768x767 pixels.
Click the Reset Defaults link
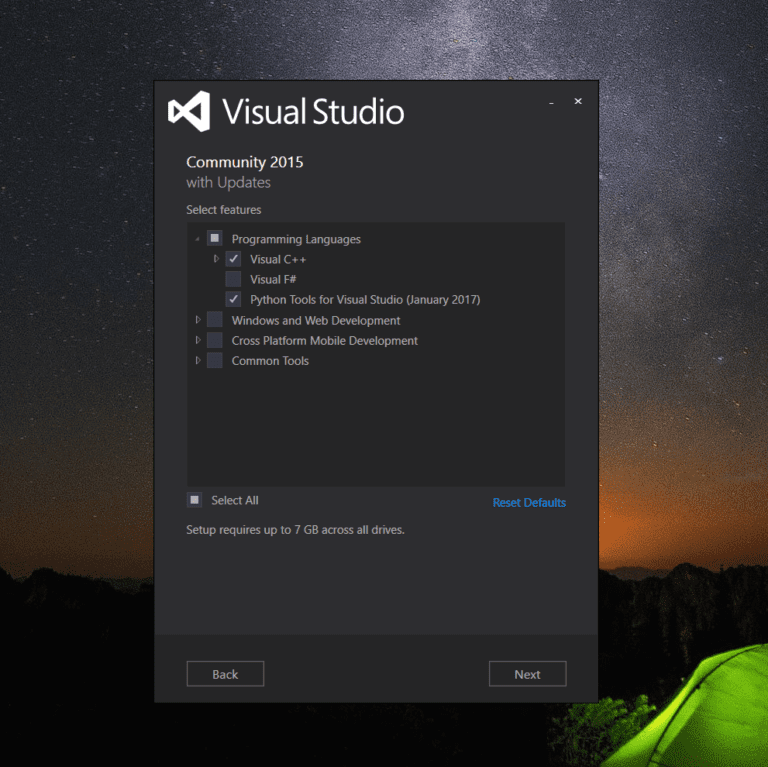point(529,503)
